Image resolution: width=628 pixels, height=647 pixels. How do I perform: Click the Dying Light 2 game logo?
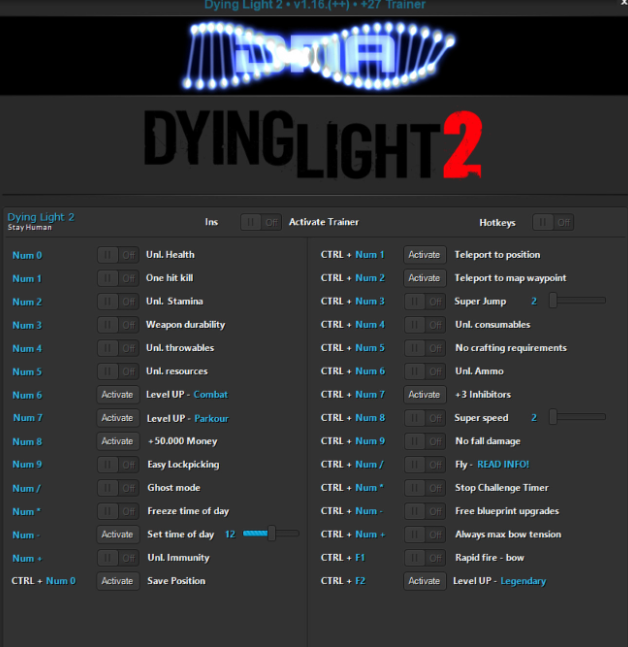click(x=313, y=144)
